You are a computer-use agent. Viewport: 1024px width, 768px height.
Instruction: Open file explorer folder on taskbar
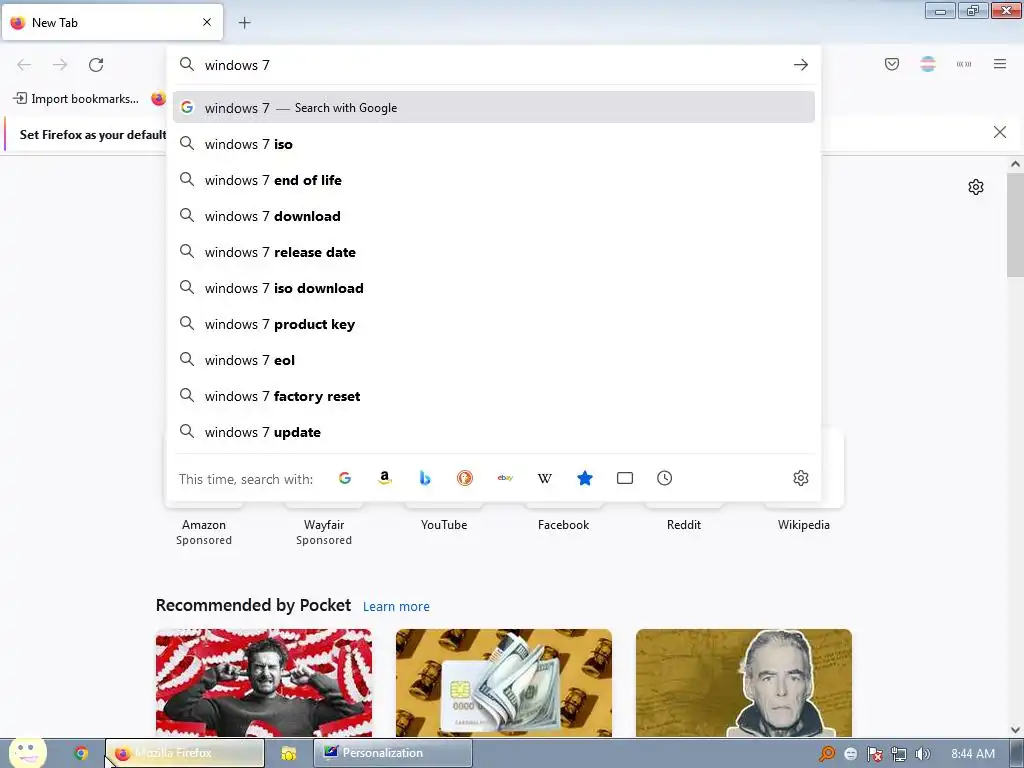point(289,753)
